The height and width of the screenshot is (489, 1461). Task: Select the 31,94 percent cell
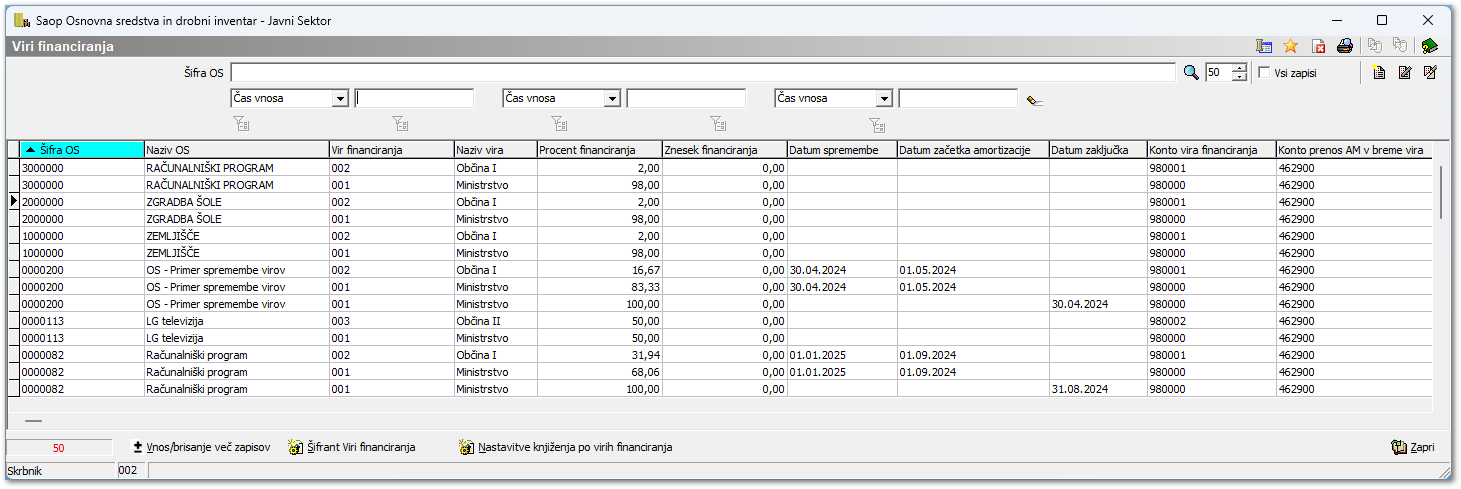(x=600, y=354)
